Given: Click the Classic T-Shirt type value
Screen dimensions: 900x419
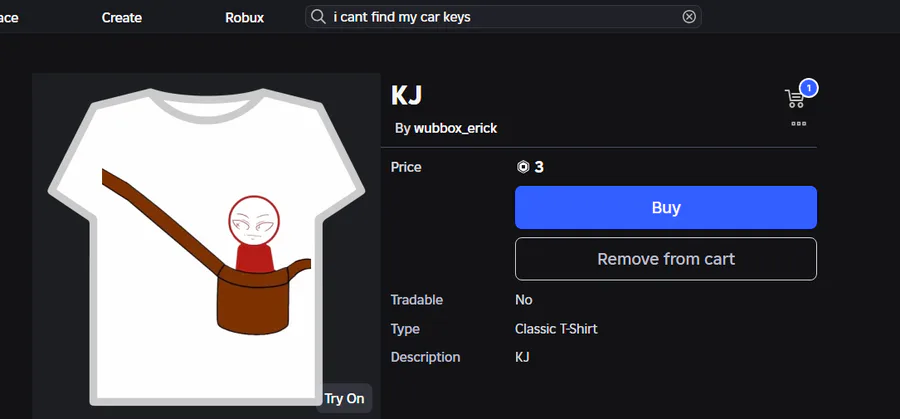Looking at the screenshot, I should click(x=556, y=329).
